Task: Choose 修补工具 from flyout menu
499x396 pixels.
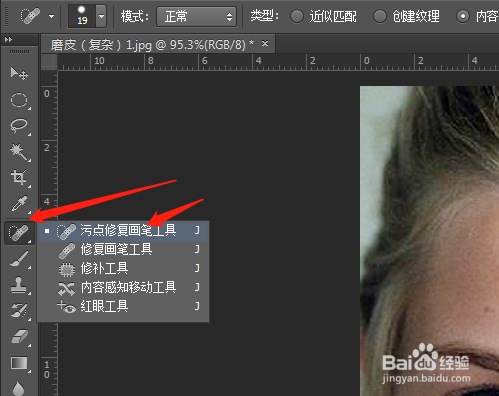Action: click(x=123, y=269)
